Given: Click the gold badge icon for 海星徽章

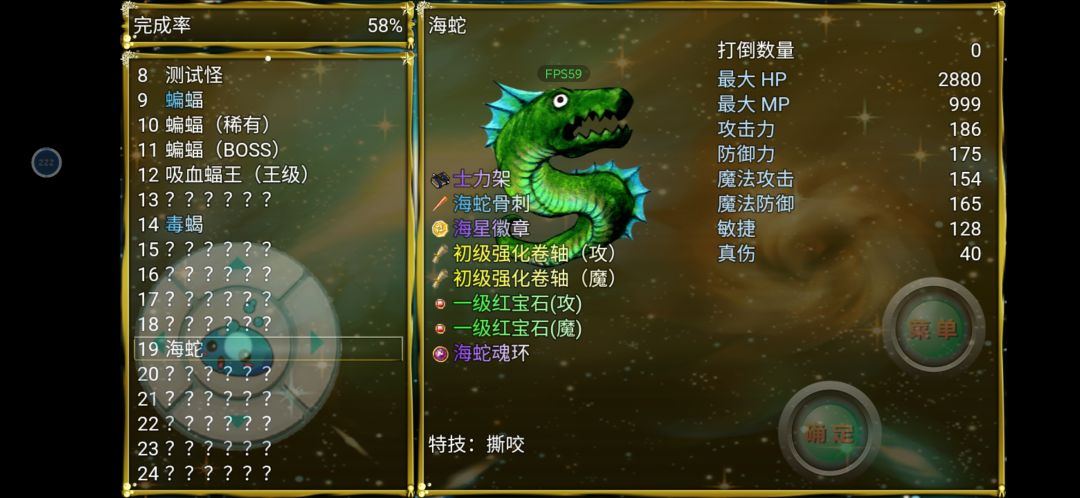Looking at the screenshot, I should [x=440, y=229].
